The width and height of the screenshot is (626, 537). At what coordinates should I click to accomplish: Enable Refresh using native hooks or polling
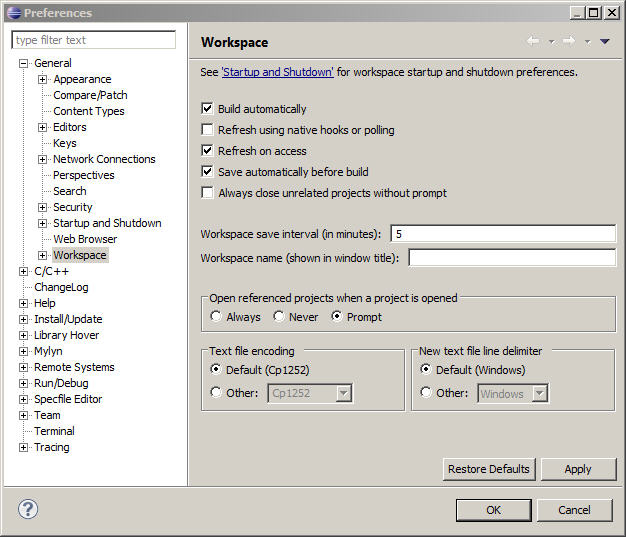point(208,130)
